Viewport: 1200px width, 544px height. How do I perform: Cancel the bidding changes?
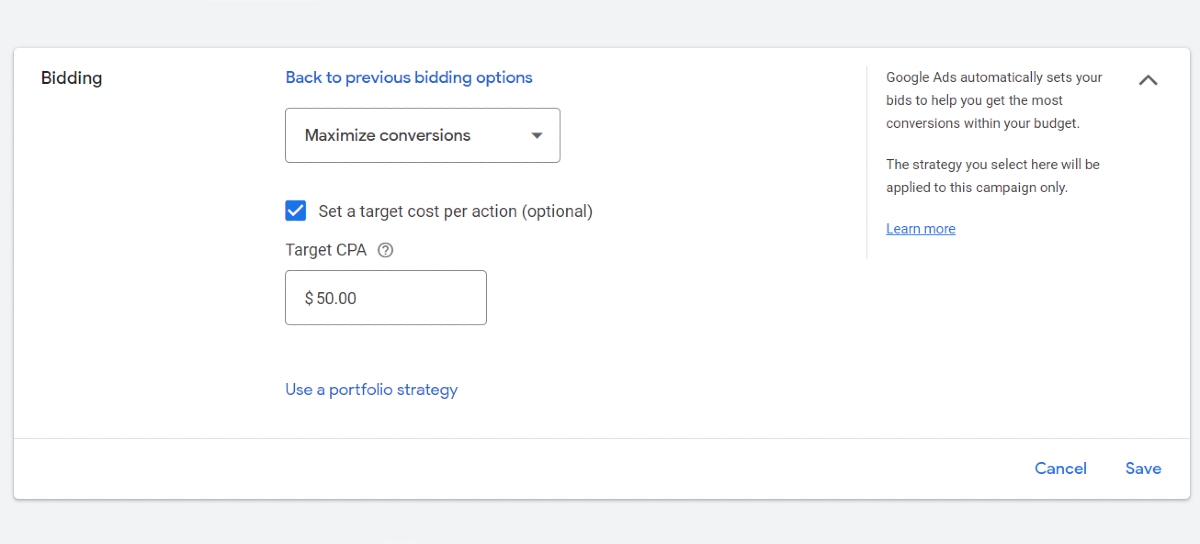[1060, 468]
